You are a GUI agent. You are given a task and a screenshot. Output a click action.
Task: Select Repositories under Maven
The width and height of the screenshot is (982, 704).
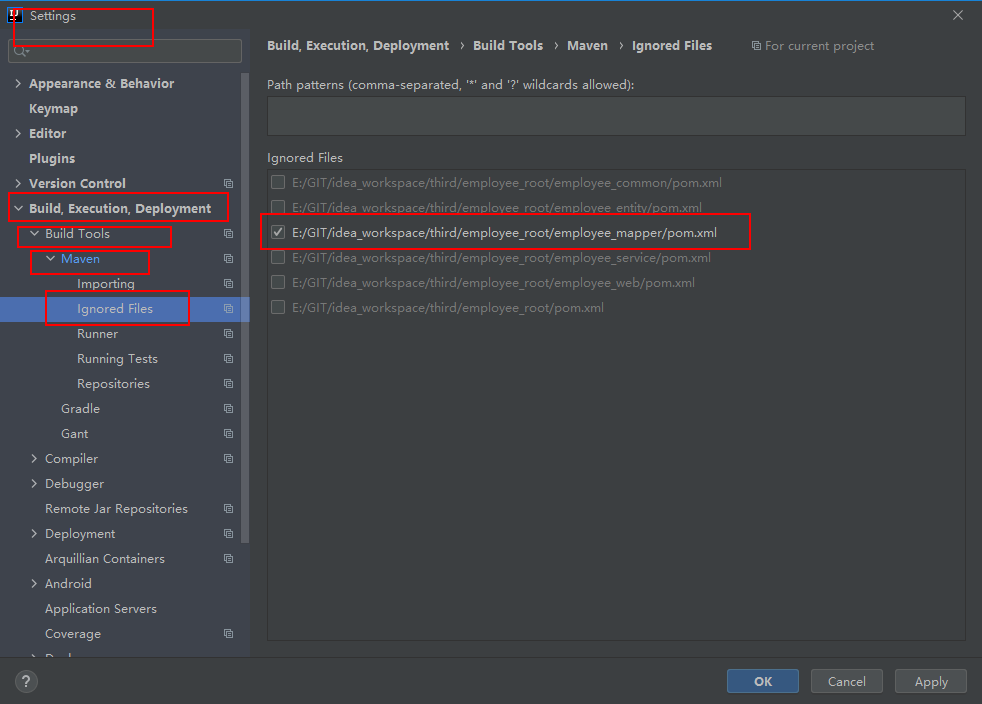point(113,383)
